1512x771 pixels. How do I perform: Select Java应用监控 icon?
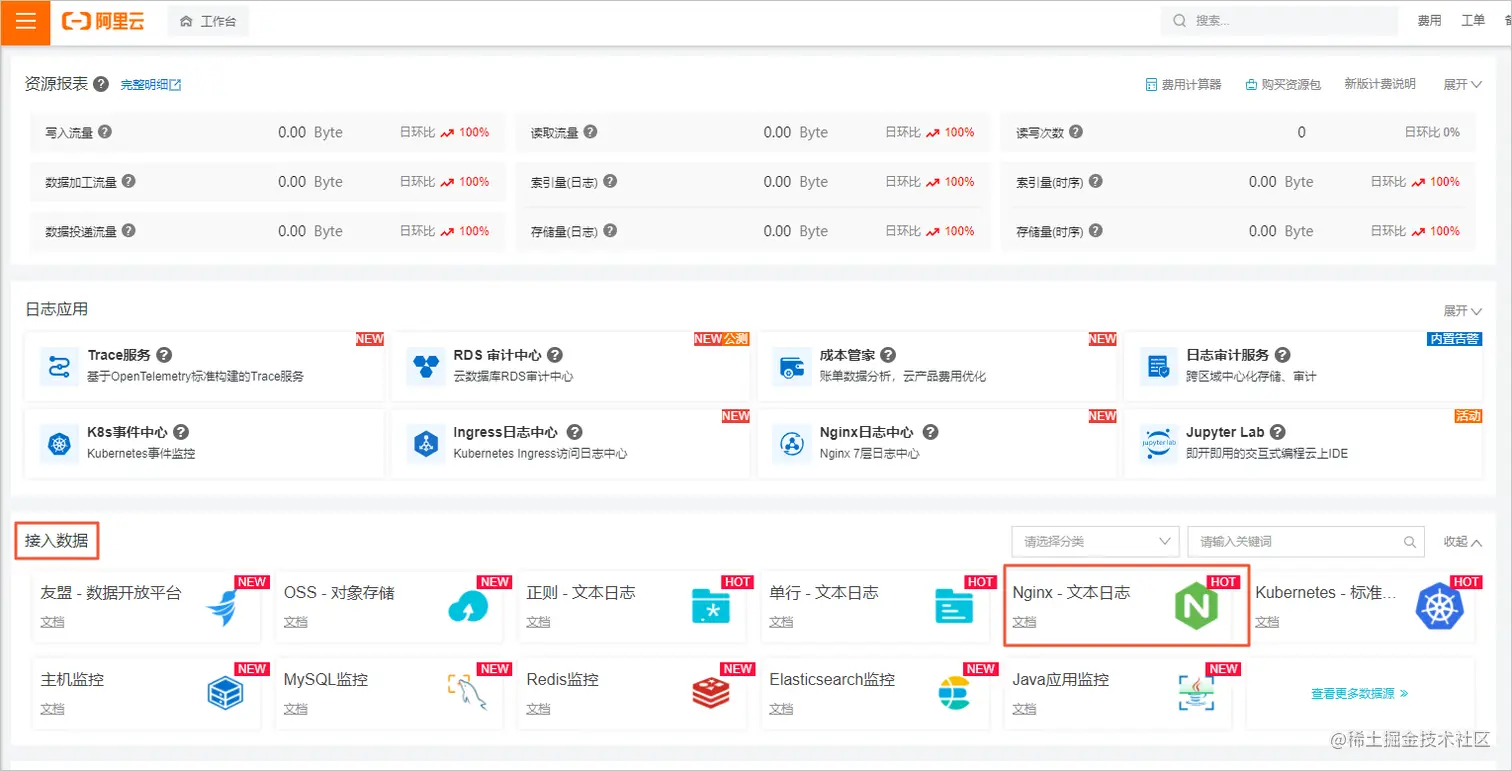pos(1196,692)
